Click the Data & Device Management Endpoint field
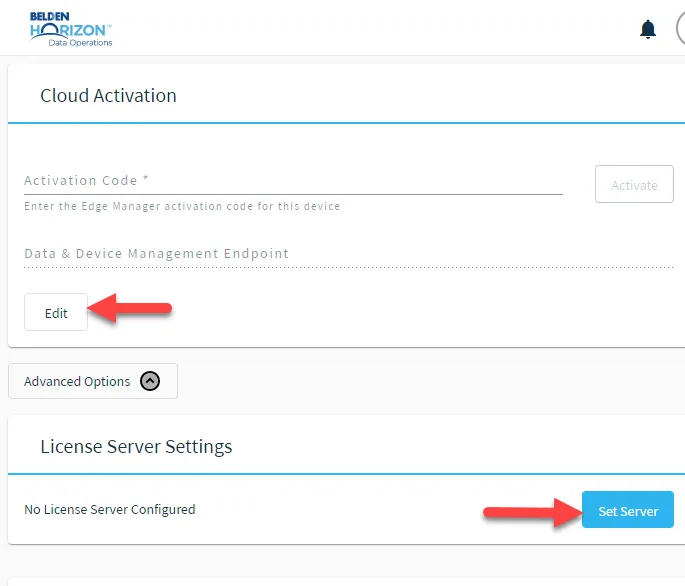685x586 pixels. point(349,255)
